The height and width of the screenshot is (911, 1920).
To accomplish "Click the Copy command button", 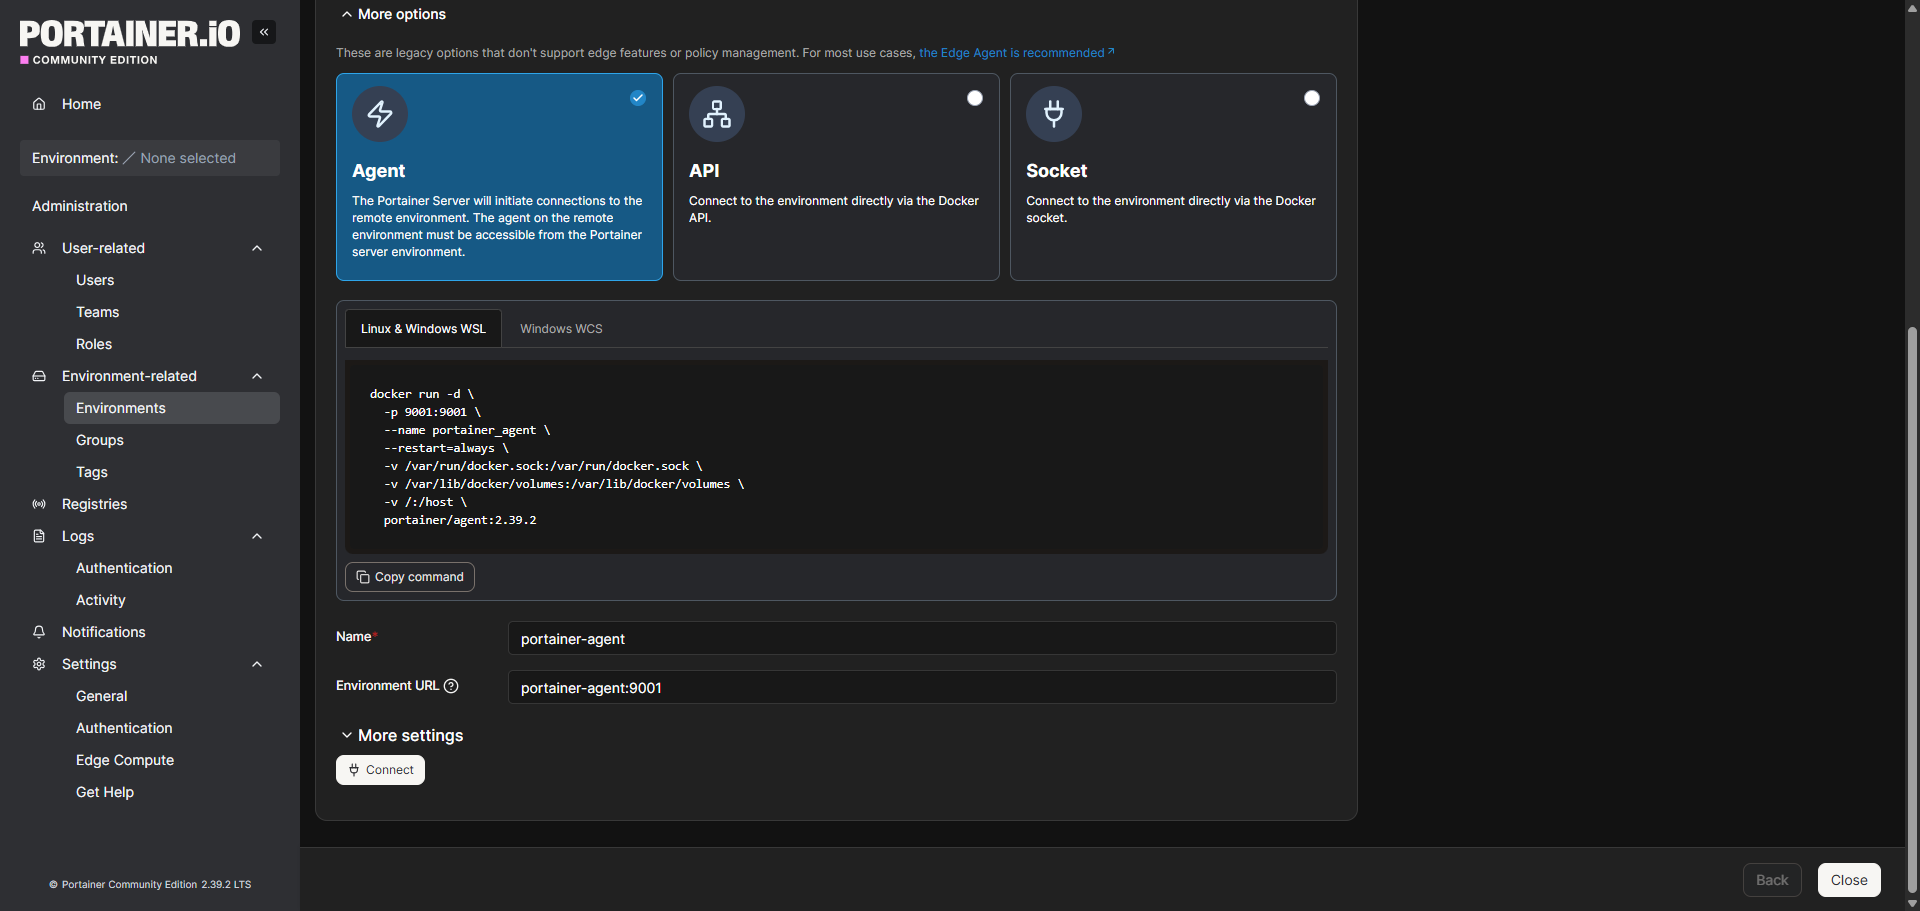I will pyautogui.click(x=410, y=577).
